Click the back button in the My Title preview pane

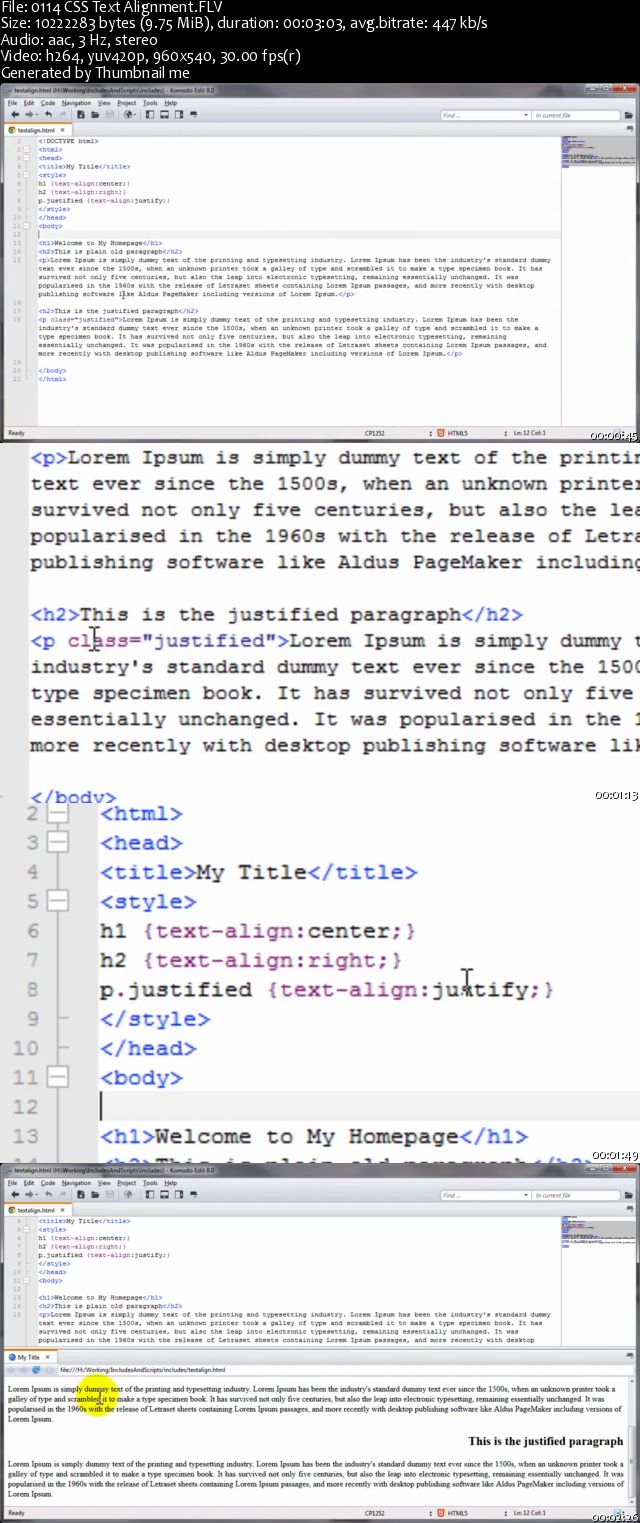coord(10,1369)
